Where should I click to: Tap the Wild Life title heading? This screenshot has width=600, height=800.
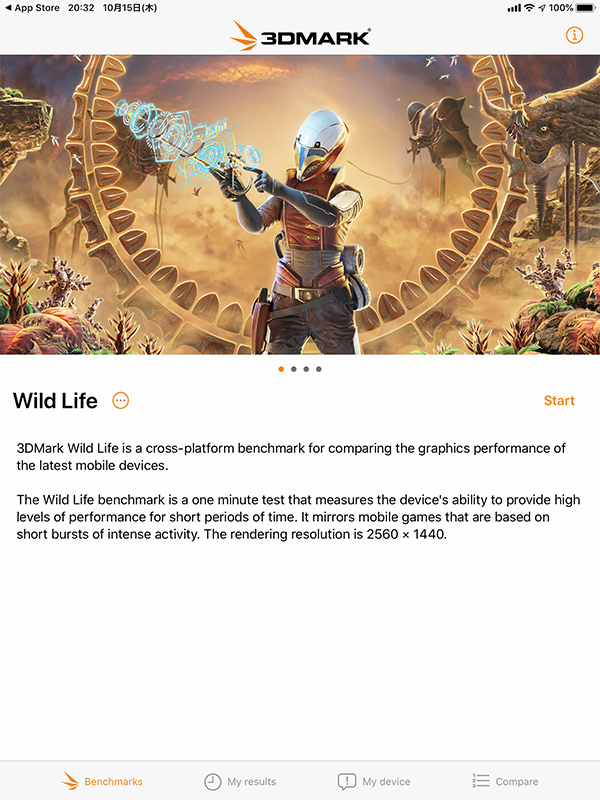click(55, 401)
